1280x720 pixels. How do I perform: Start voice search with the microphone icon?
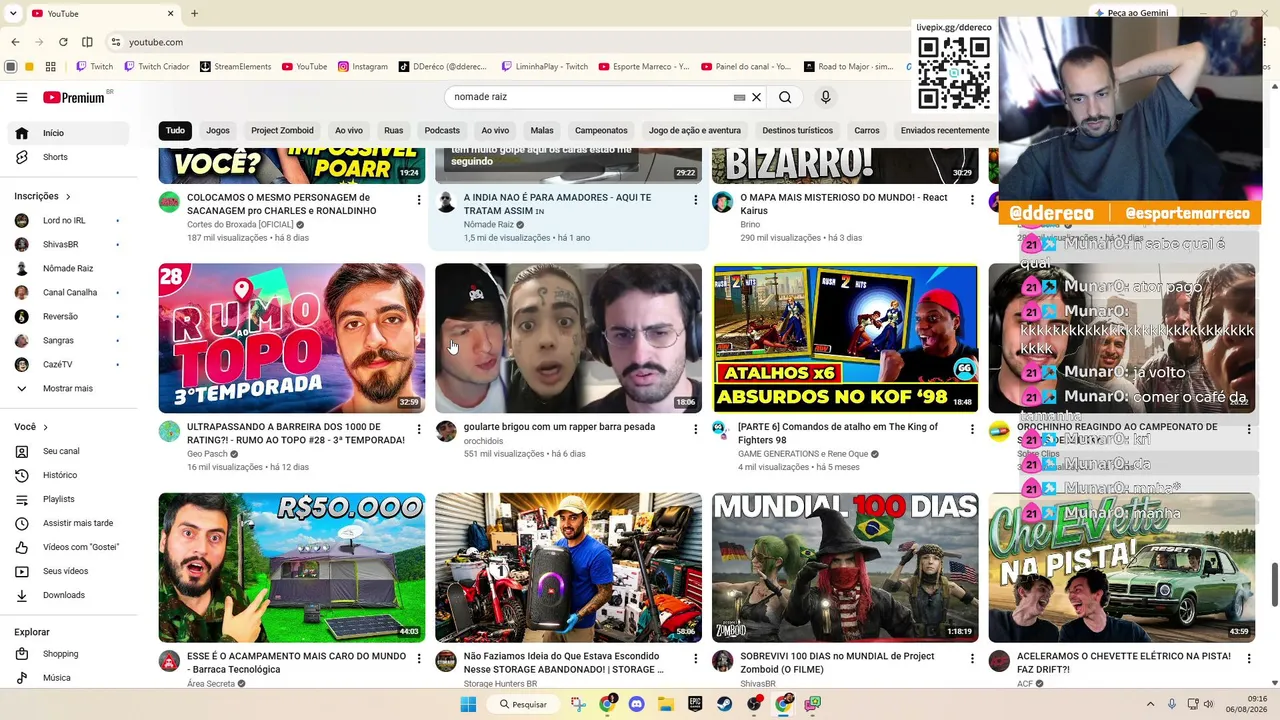[x=825, y=97]
